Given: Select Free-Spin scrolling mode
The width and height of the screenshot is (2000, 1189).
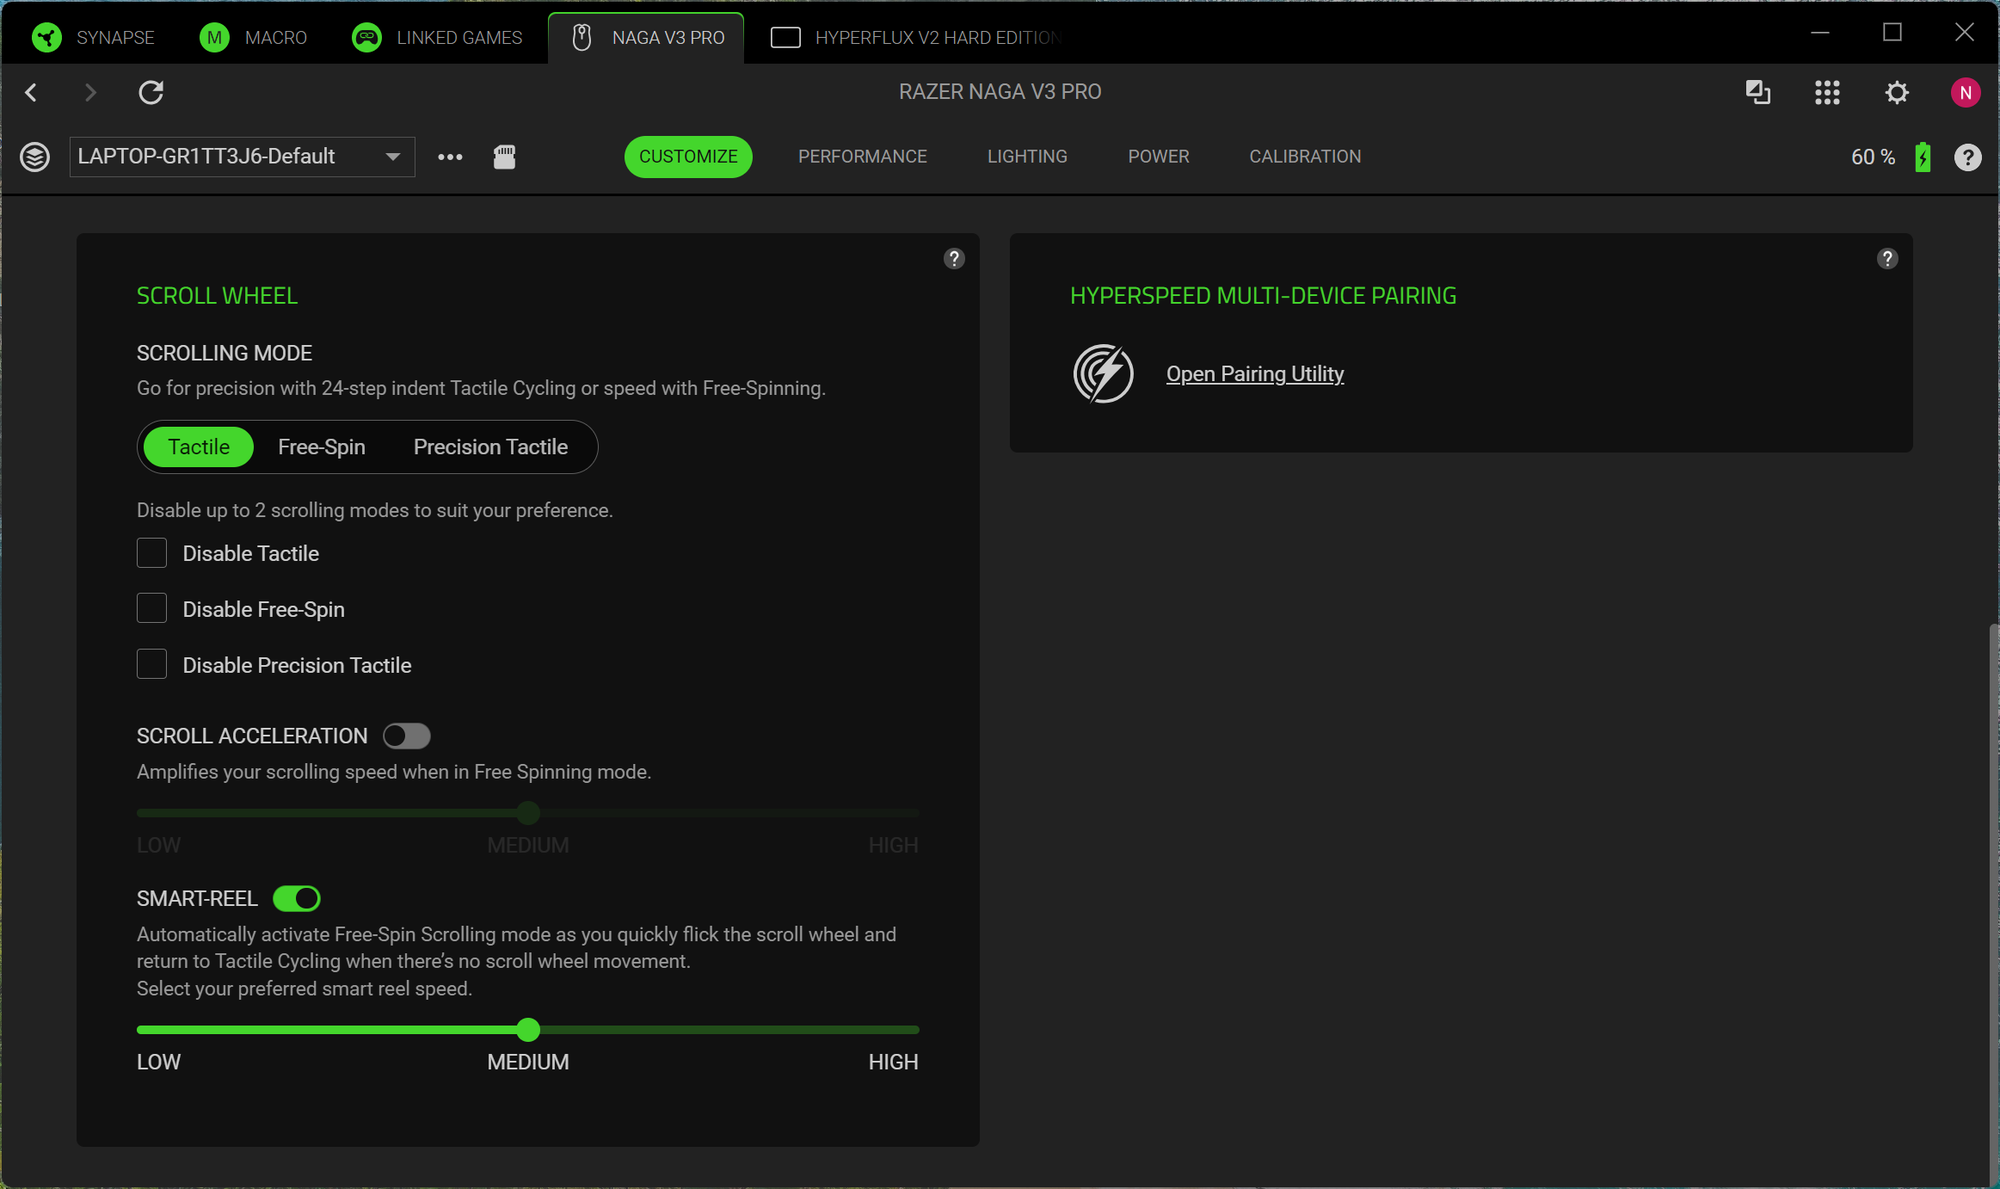Looking at the screenshot, I should tap(322, 447).
